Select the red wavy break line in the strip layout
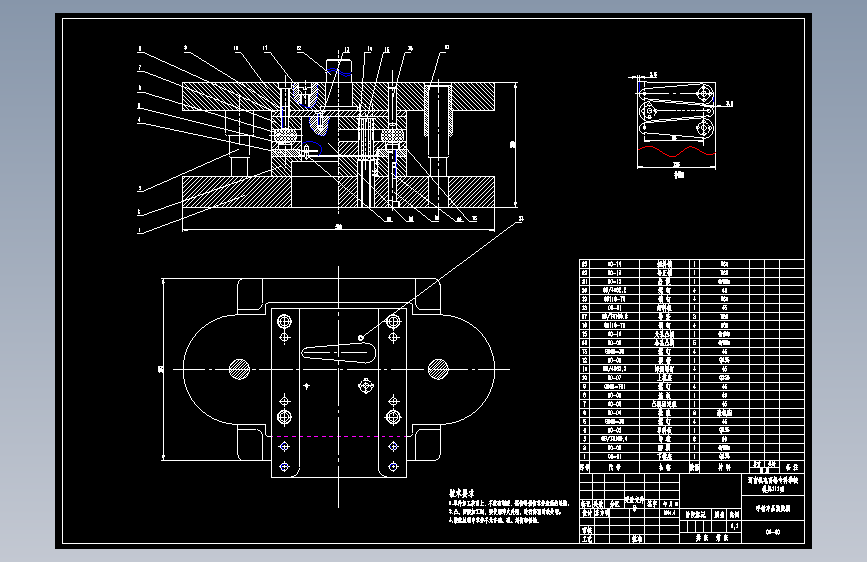The width and height of the screenshot is (867, 562). click(677, 151)
